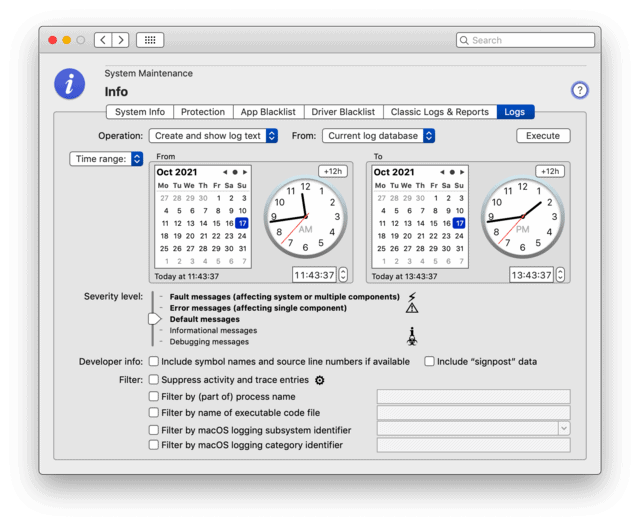
Task: Open the Operation dropdown menu
Action: (213, 136)
